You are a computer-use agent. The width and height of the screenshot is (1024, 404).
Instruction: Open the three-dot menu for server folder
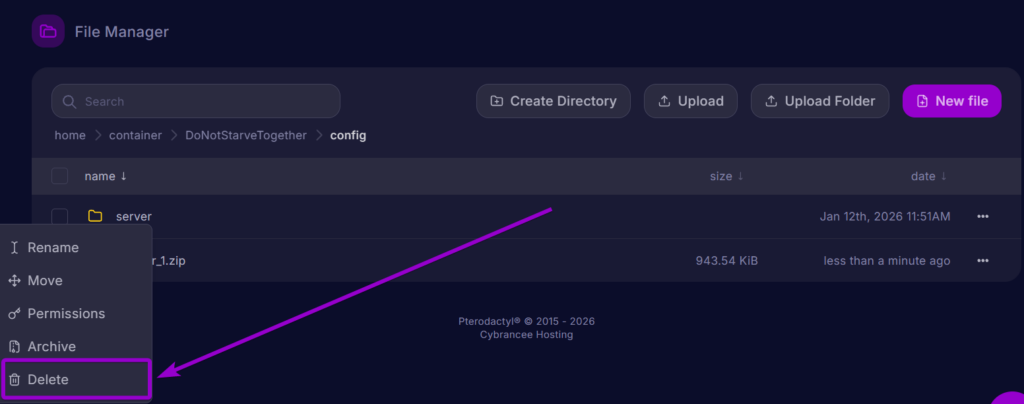[983, 216]
